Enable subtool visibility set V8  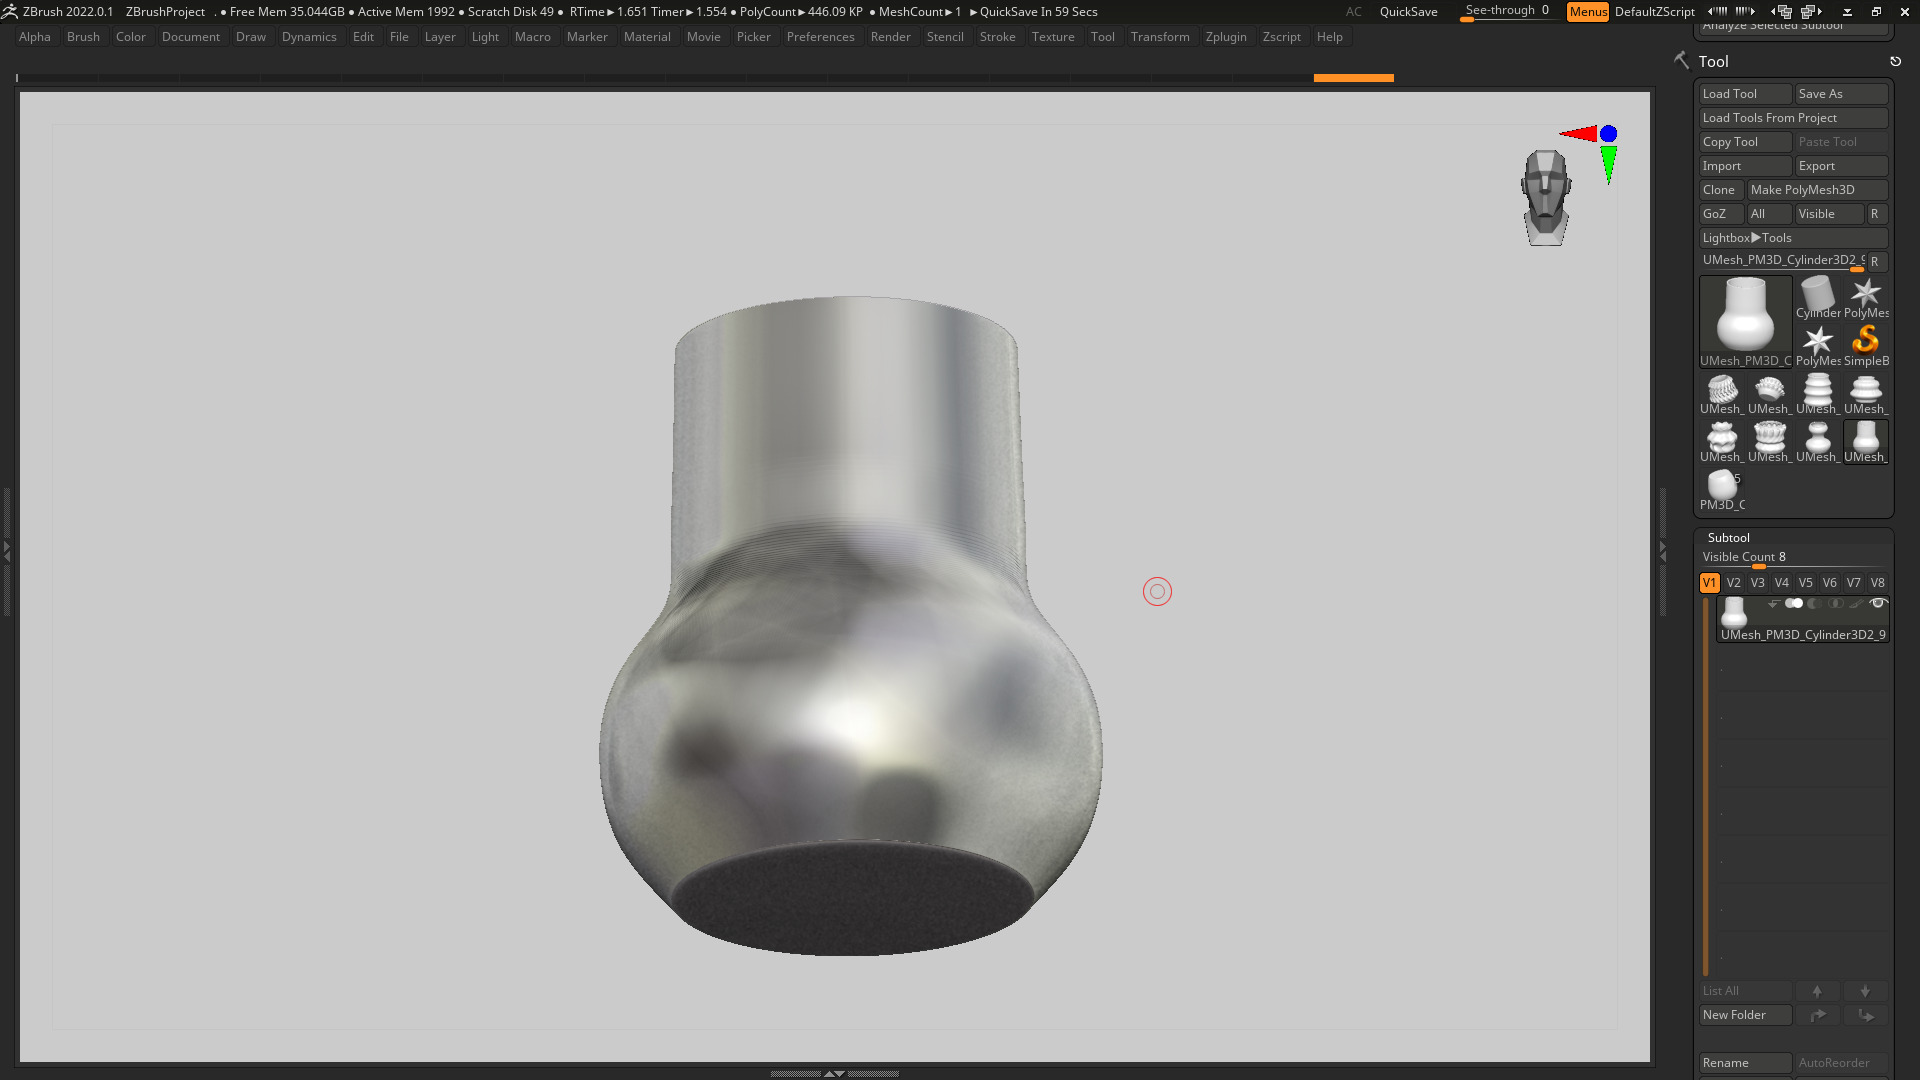1877,583
